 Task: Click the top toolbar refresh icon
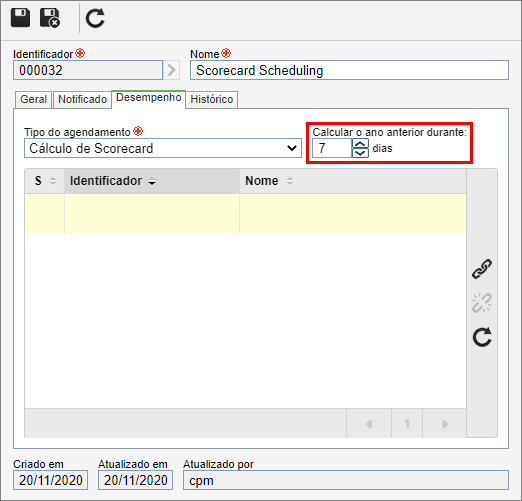95,18
